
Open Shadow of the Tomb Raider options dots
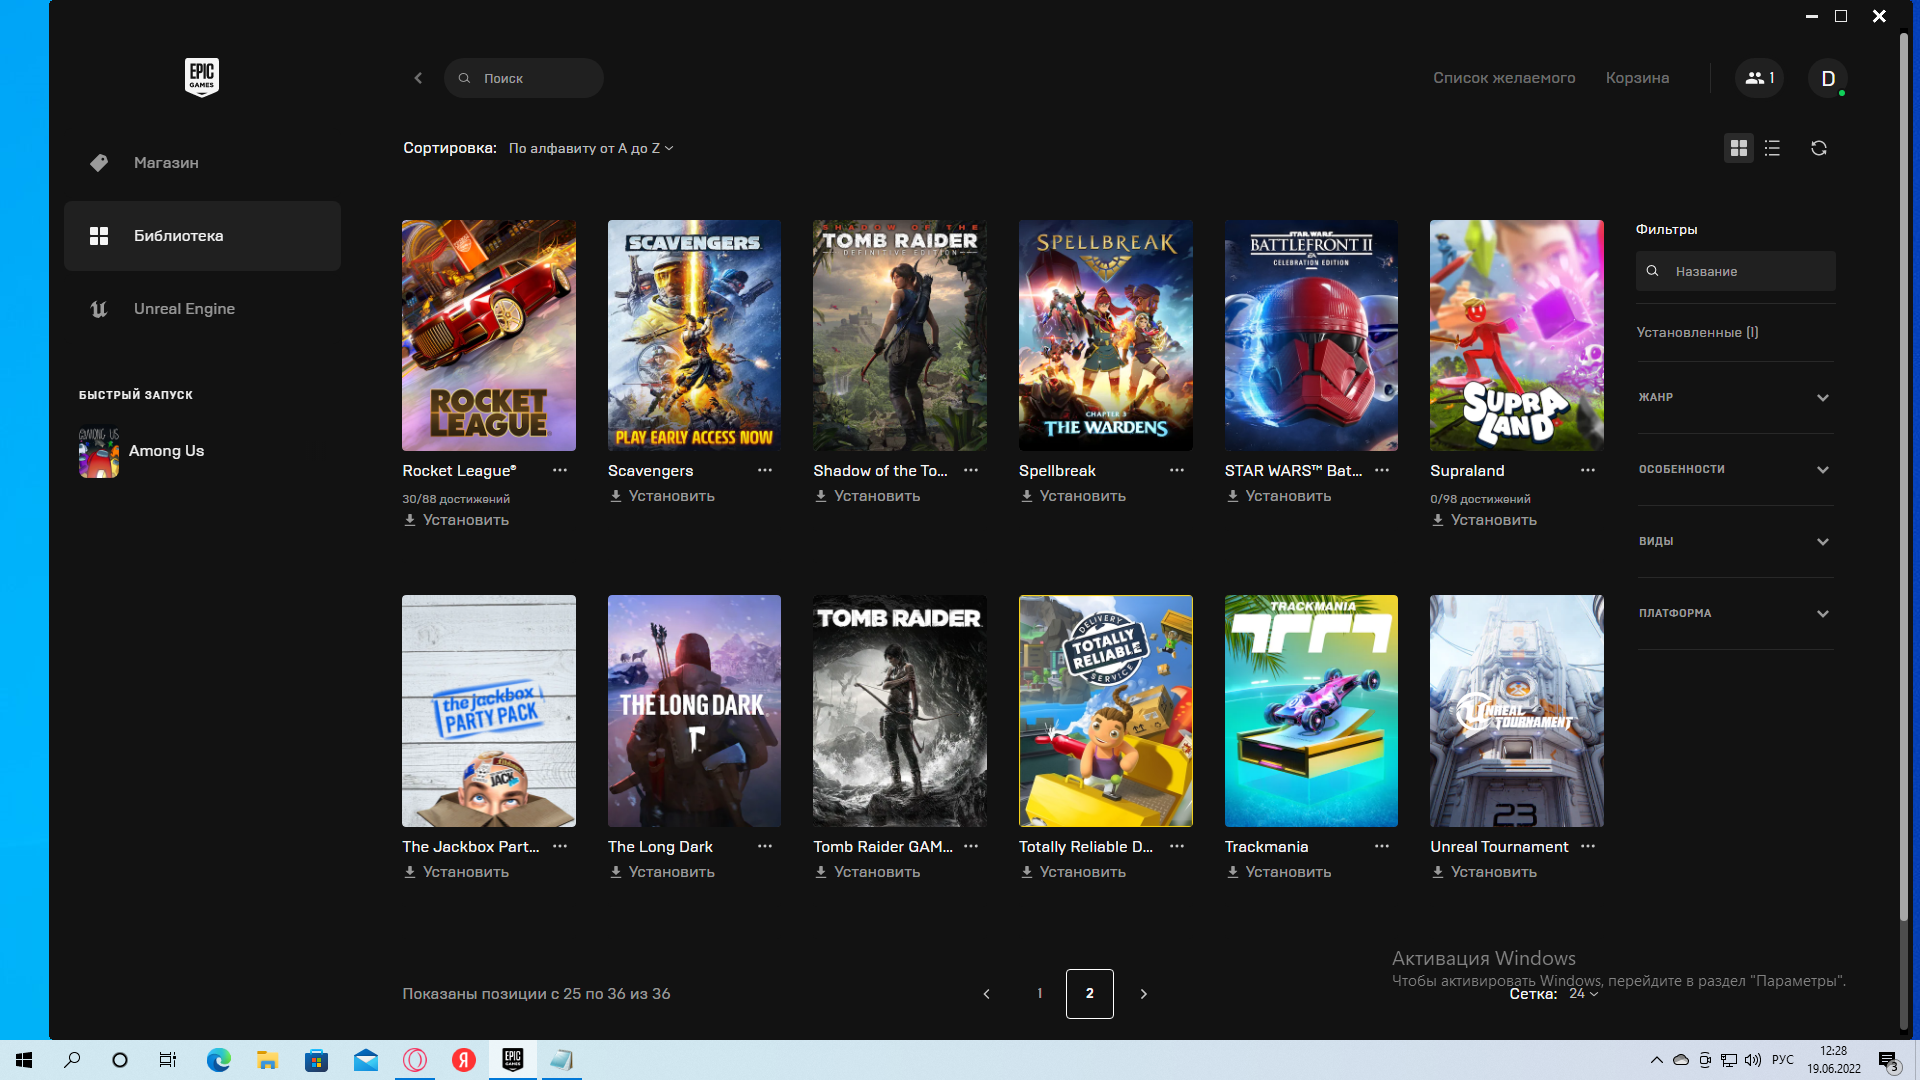point(971,470)
